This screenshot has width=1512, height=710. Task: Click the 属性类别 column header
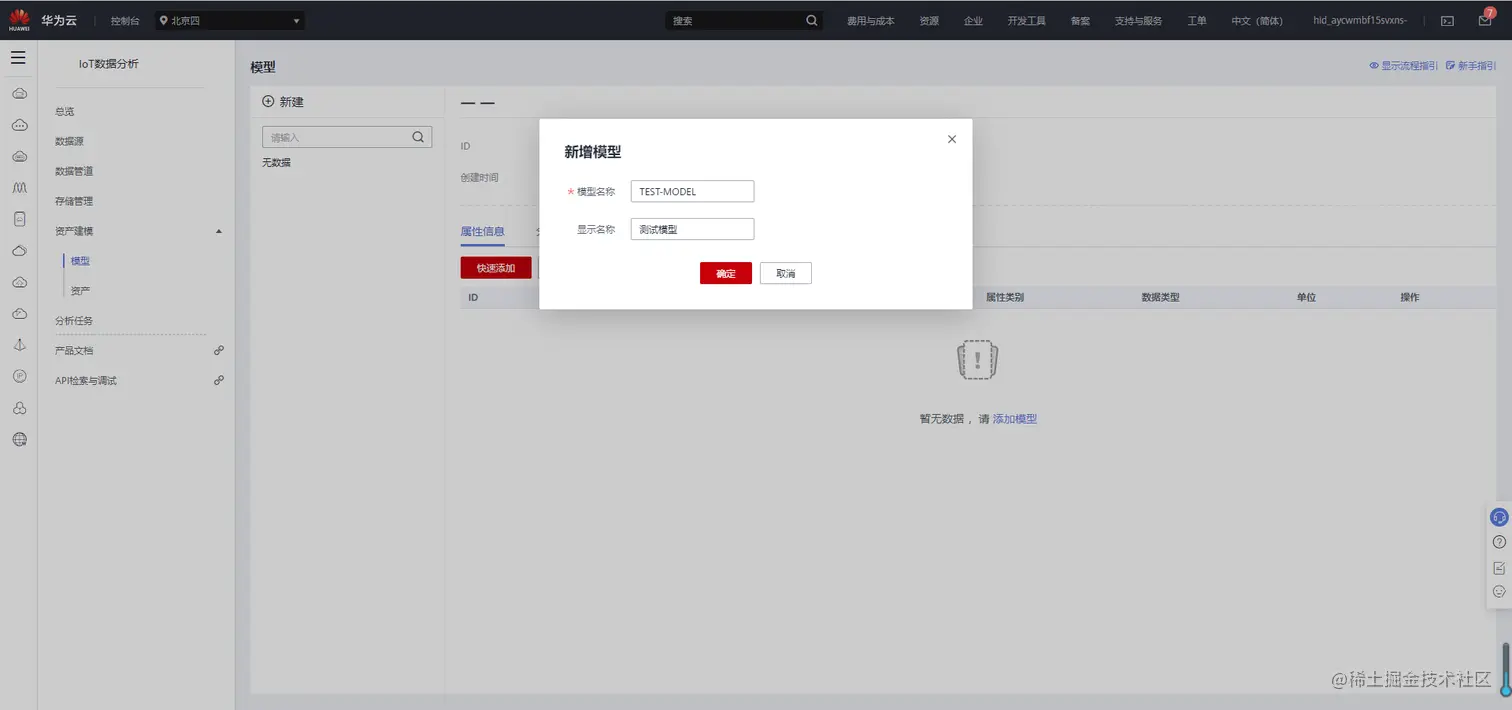(x=1004, y=297)
